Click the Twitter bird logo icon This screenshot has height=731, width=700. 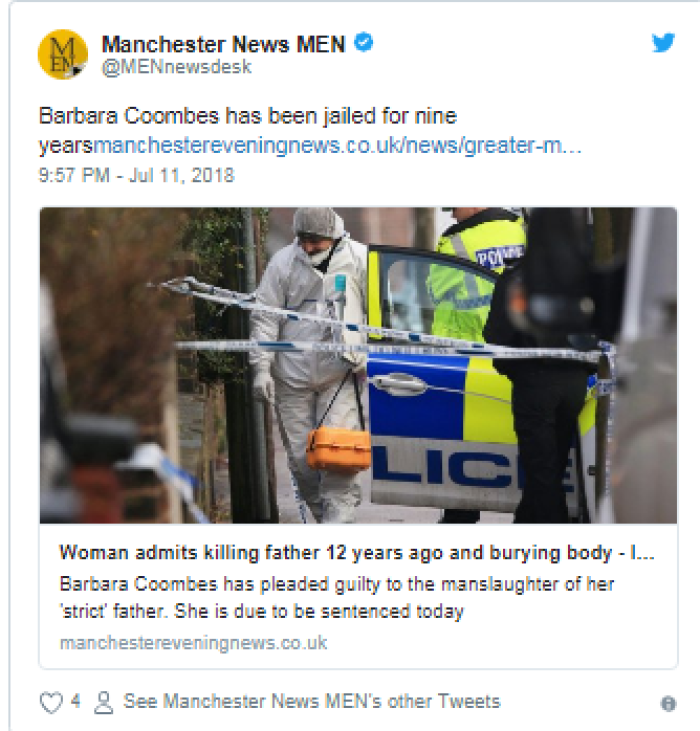pos(663,42)
